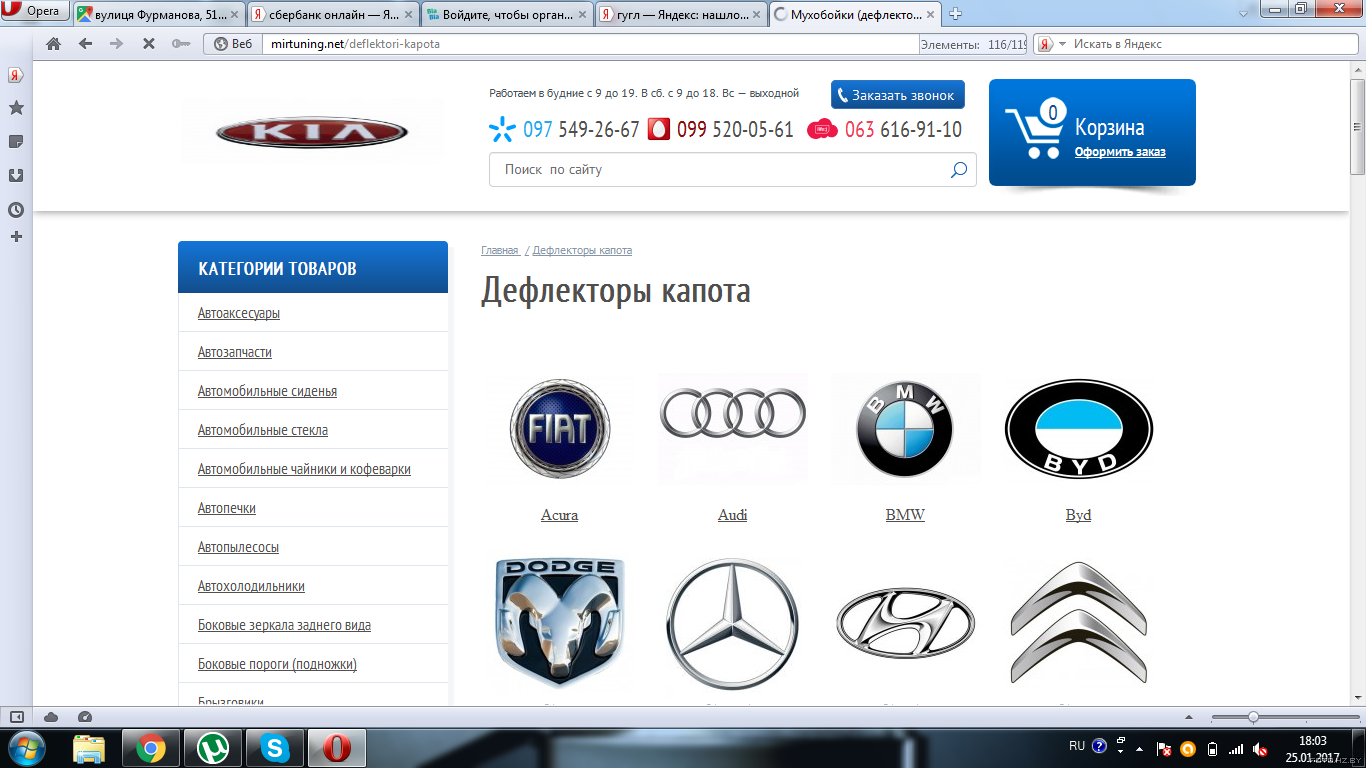The width and height of the screenshot is (1366, 768).
Task: Open a new tab with the plus button
Action: coord(955,14)
